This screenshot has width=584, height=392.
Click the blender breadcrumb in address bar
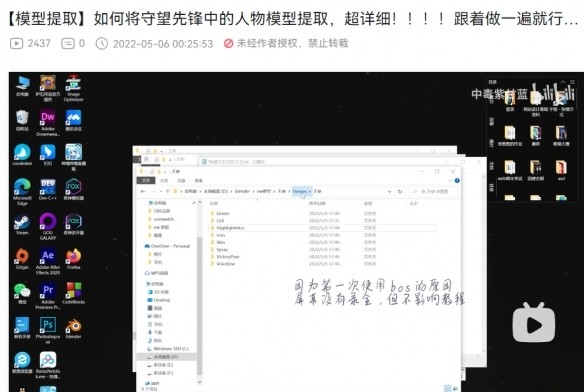tap(242, 191)
